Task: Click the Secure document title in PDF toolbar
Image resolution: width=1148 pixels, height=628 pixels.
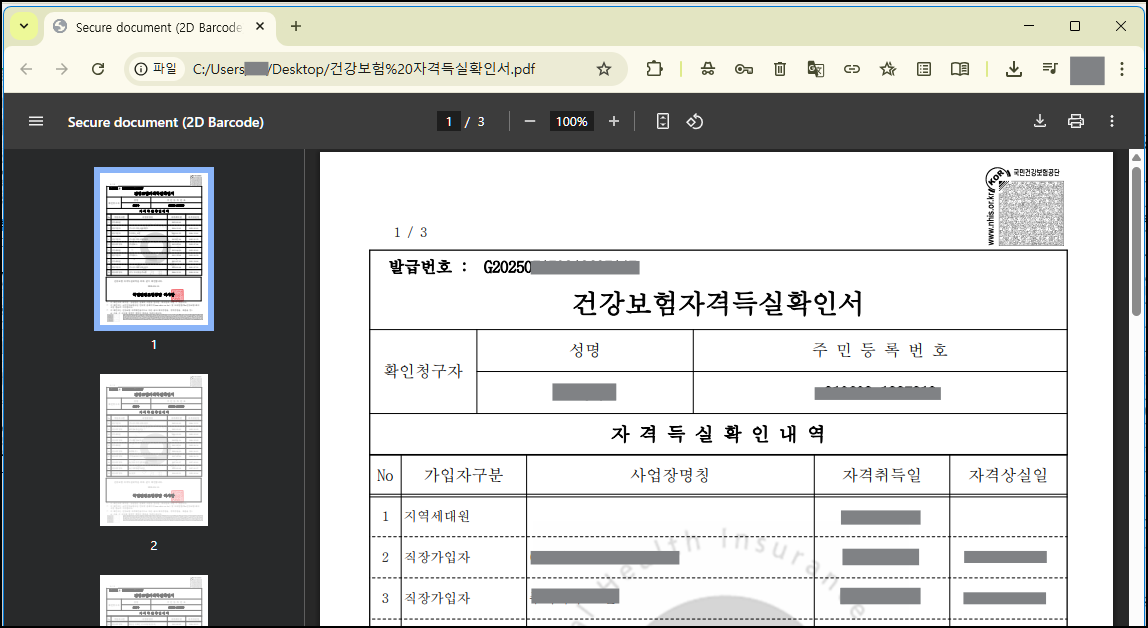Action: 165,122
